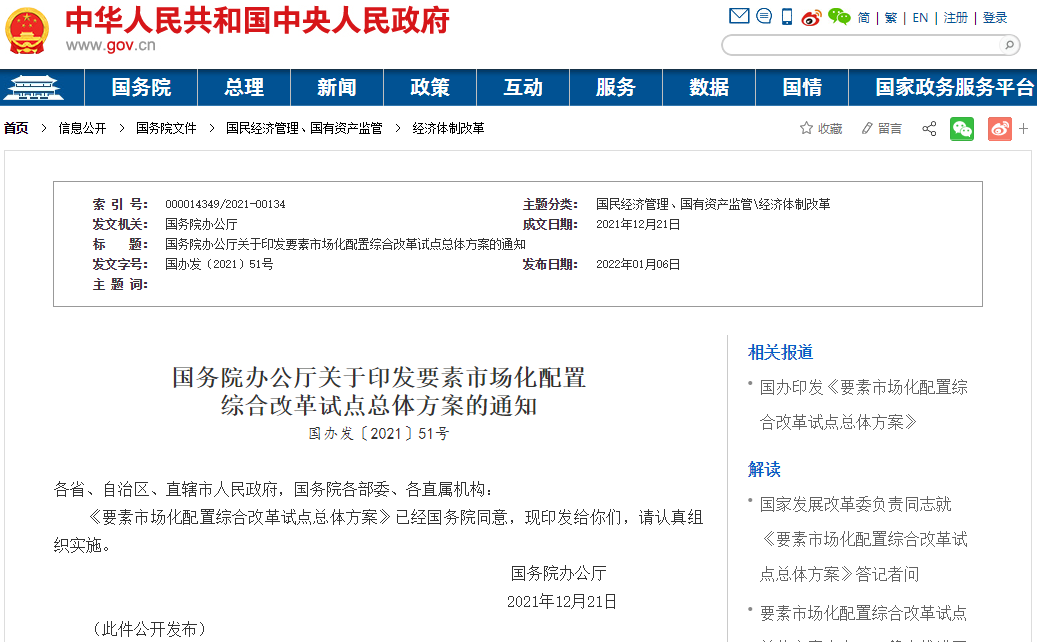Screen dimensions: 1037x642
Task: Switch to traditional Chinese 繁
Action: 891,18
